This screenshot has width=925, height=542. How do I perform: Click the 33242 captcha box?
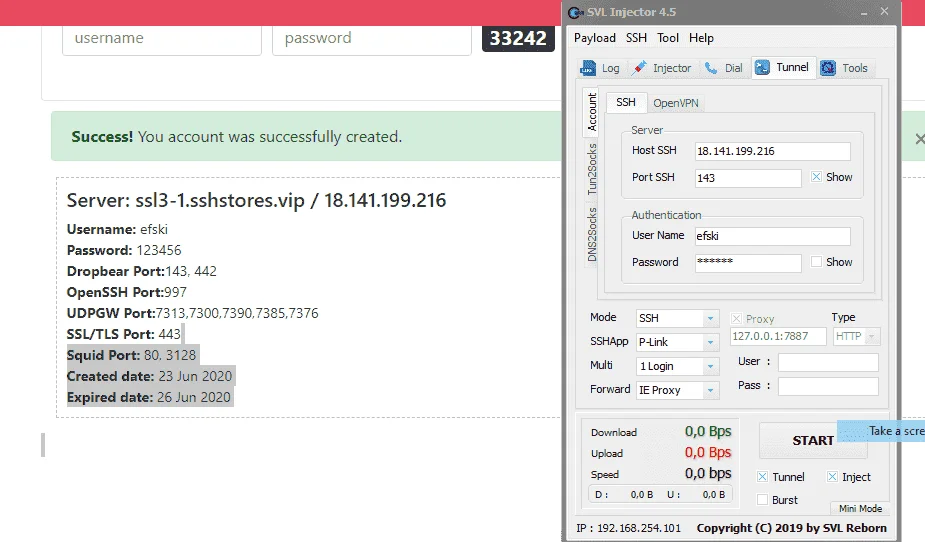tap(518, 38)
